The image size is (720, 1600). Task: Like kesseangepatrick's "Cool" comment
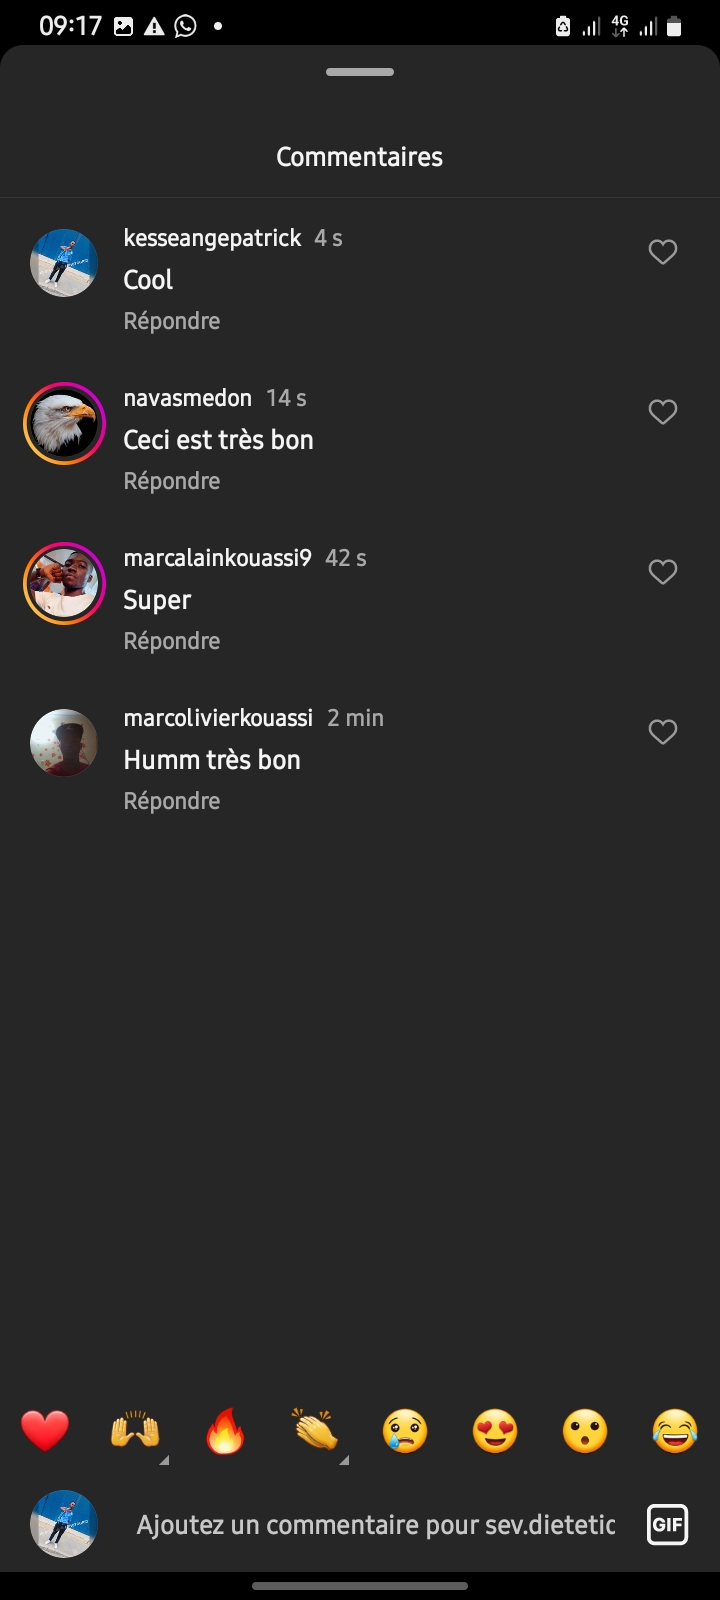coord(663,252)
